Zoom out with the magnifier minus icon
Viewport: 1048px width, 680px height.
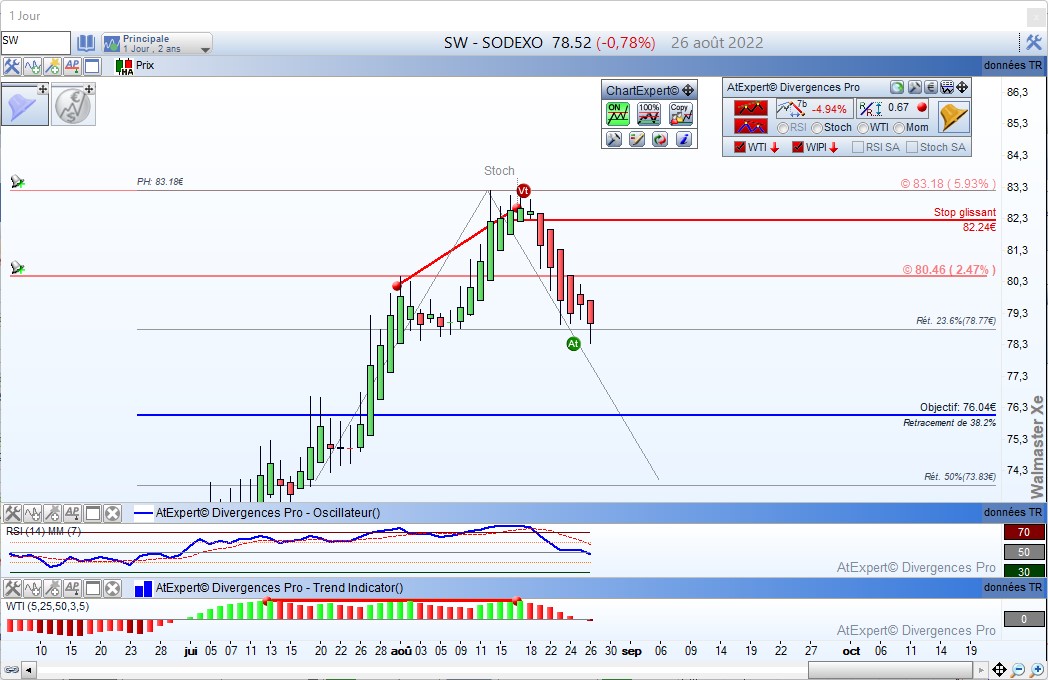click(1018, 669)
